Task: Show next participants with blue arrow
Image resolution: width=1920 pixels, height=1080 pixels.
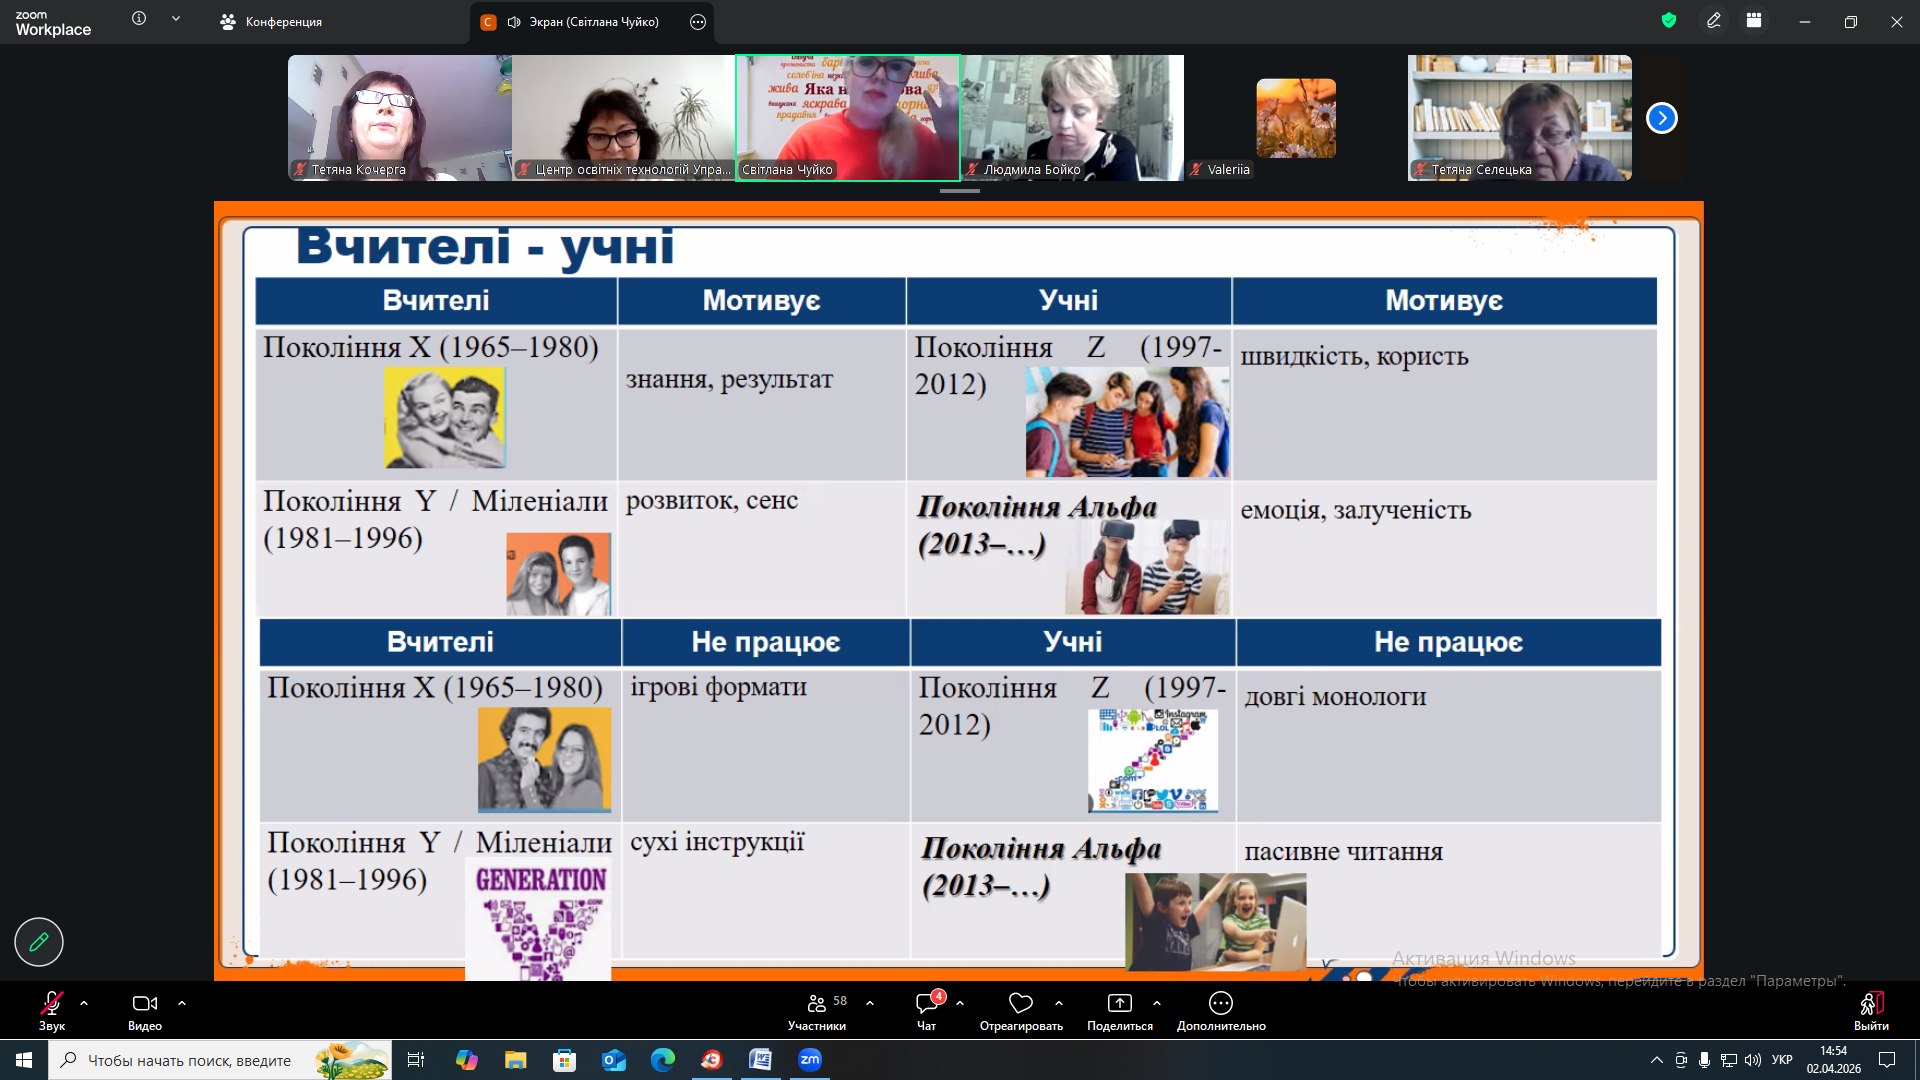Action: click(1661, 118)
